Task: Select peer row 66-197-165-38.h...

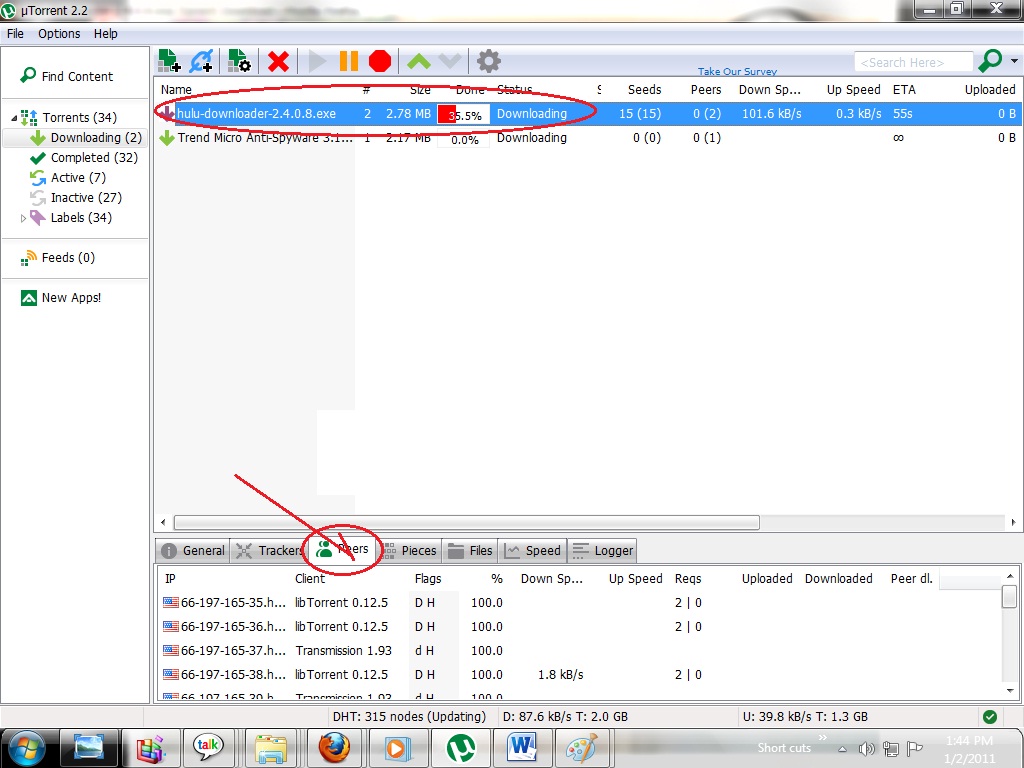Action: click(x=580, y=674)
